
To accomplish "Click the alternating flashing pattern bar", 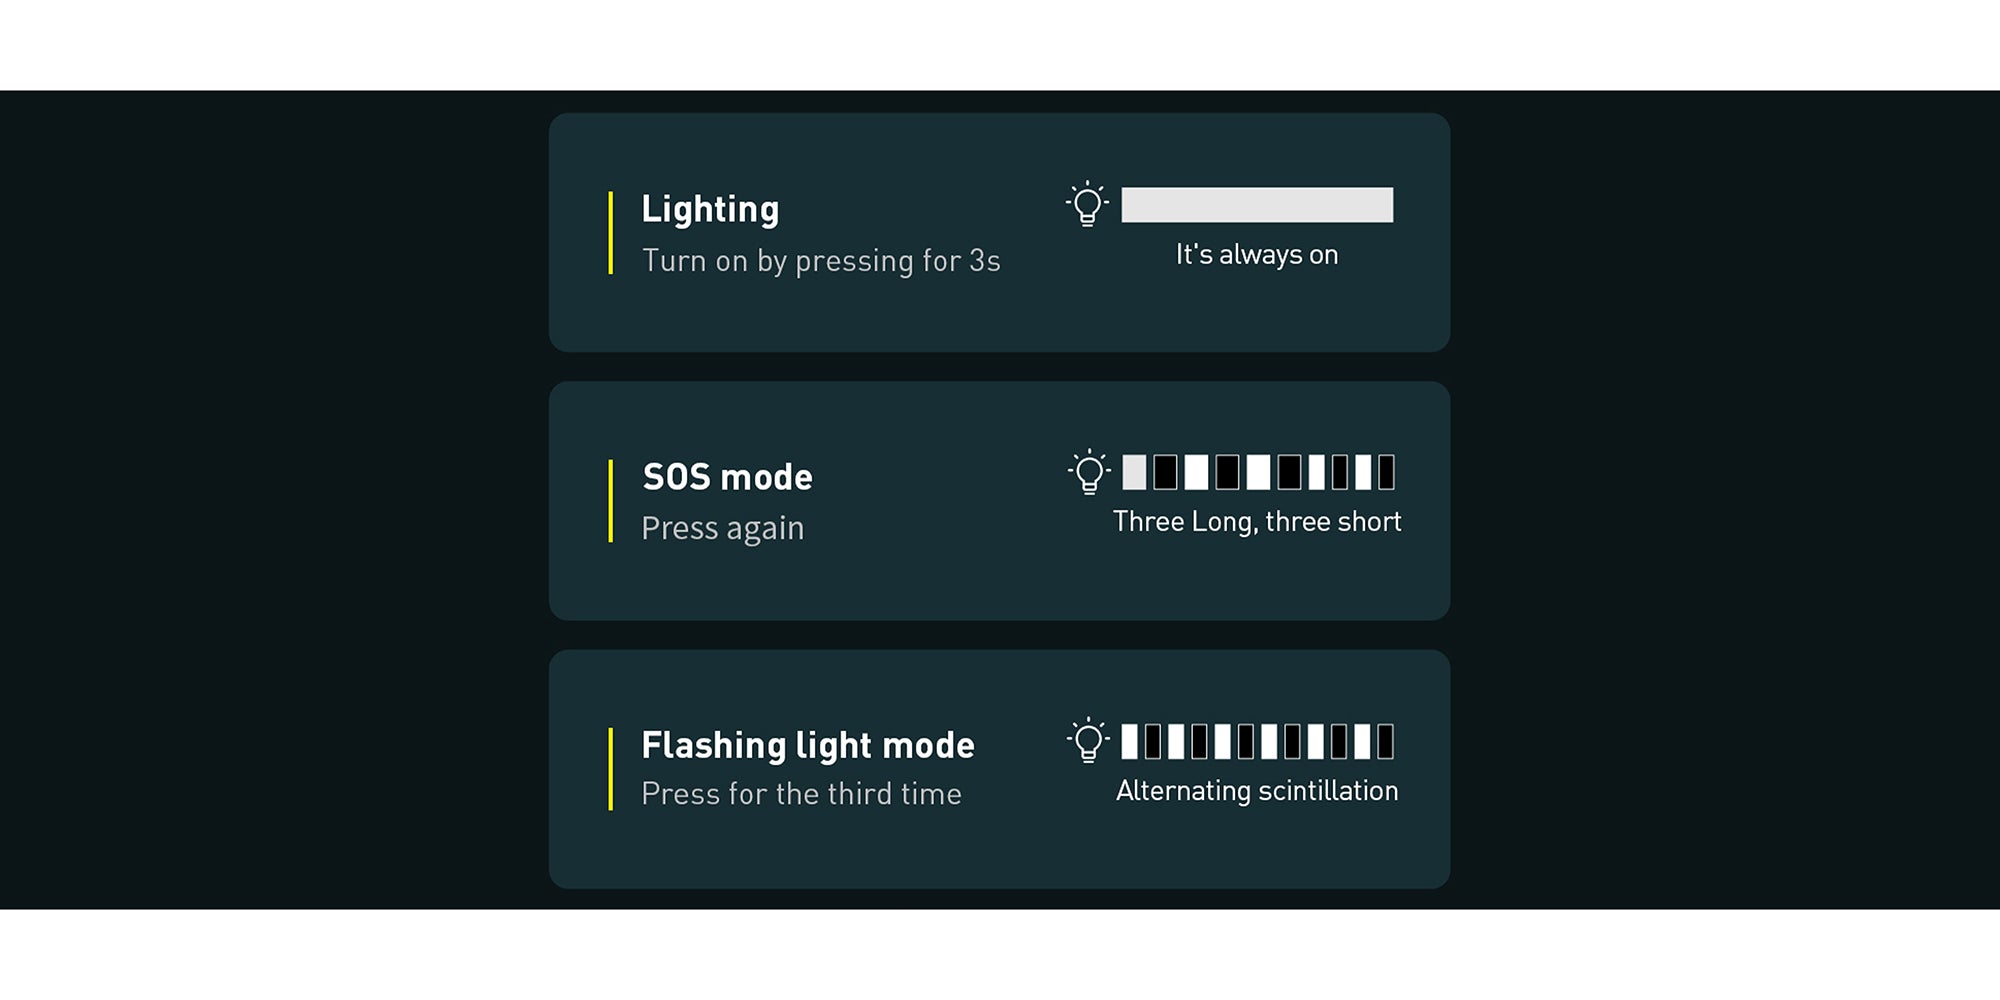I will click(1257, 742).
